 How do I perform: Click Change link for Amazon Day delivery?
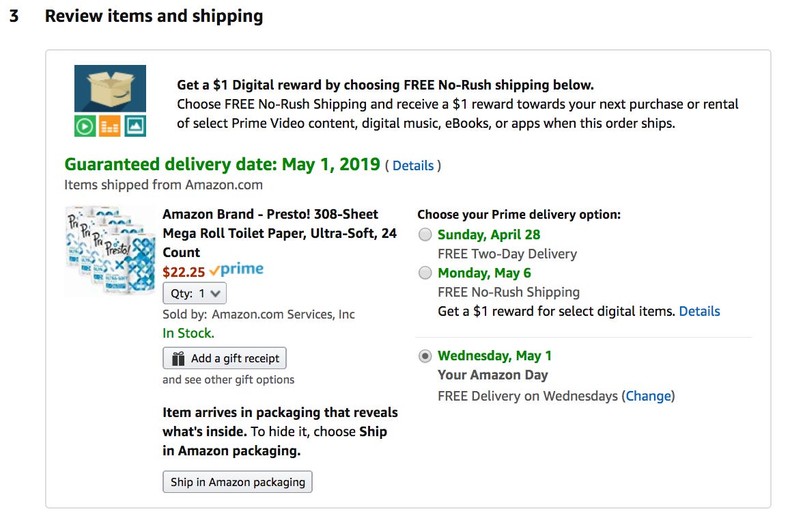648,396
